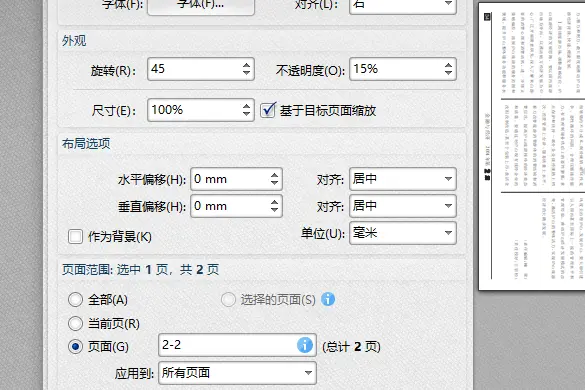This screenshot has height=390, width=585.
Task: Select the 全部(A) radio button
Action: click(x=75, y=299)
